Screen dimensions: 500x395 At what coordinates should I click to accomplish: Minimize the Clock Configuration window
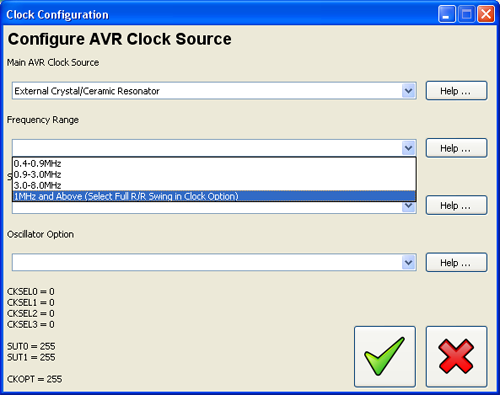447,15
